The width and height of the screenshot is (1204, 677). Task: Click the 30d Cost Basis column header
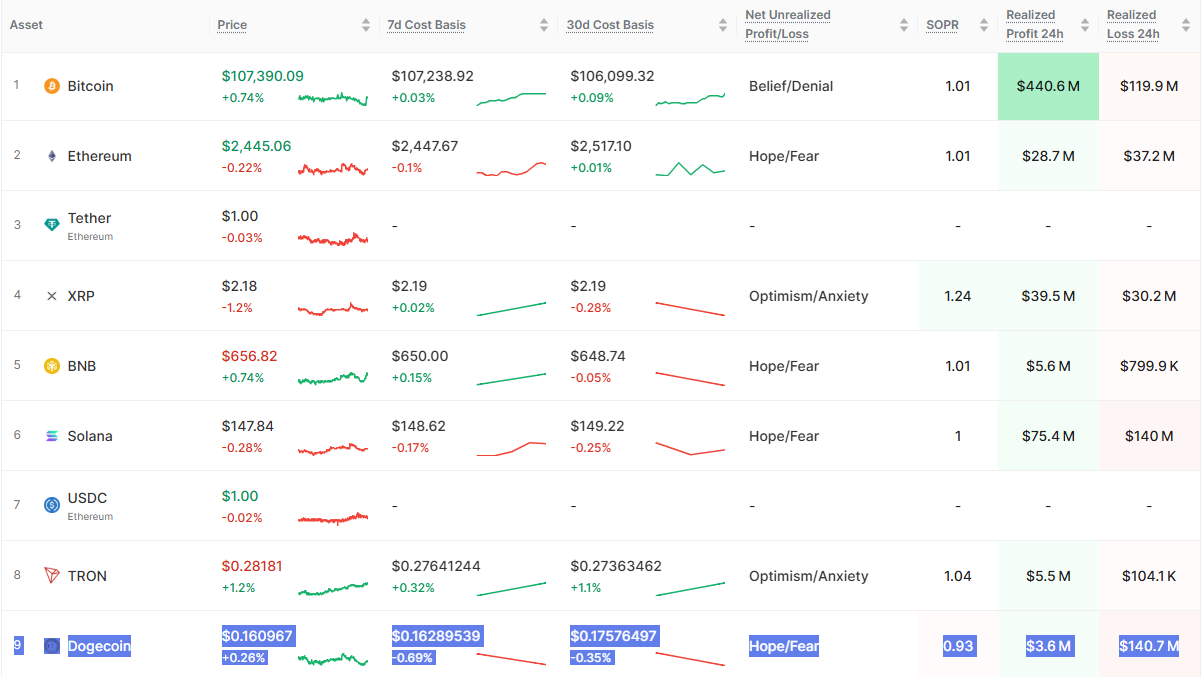(611, 24)
